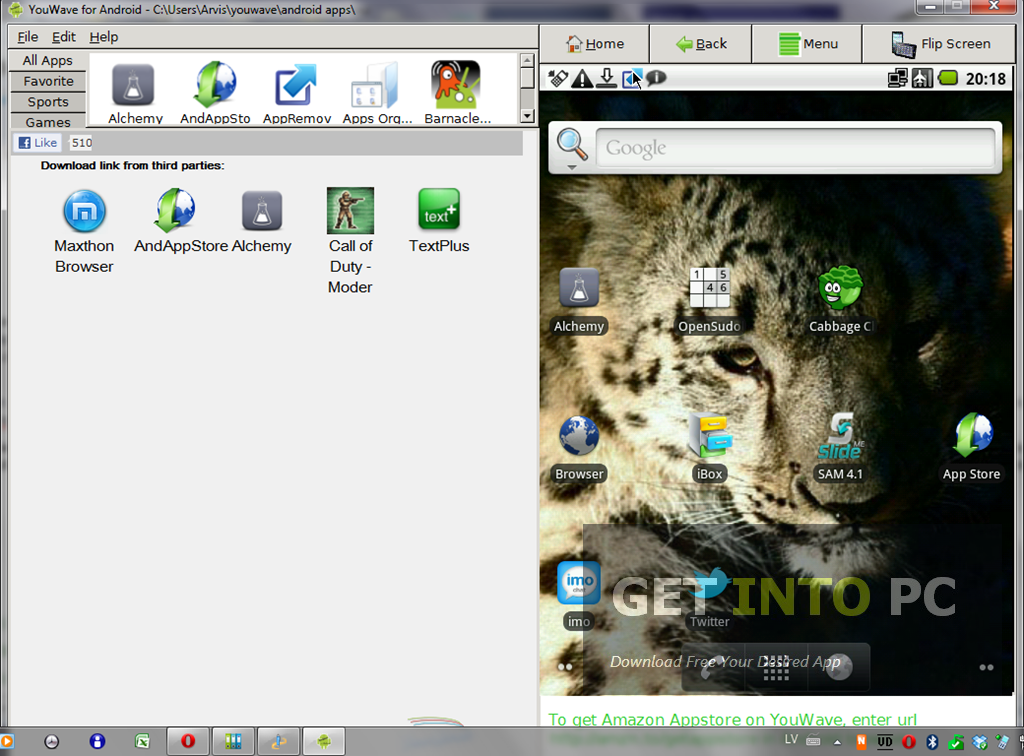Image resolution: width=1024 pixels, height=756 pixels.
Task: Tap the airplane mode status icon
Action: [x=922, y=78]
